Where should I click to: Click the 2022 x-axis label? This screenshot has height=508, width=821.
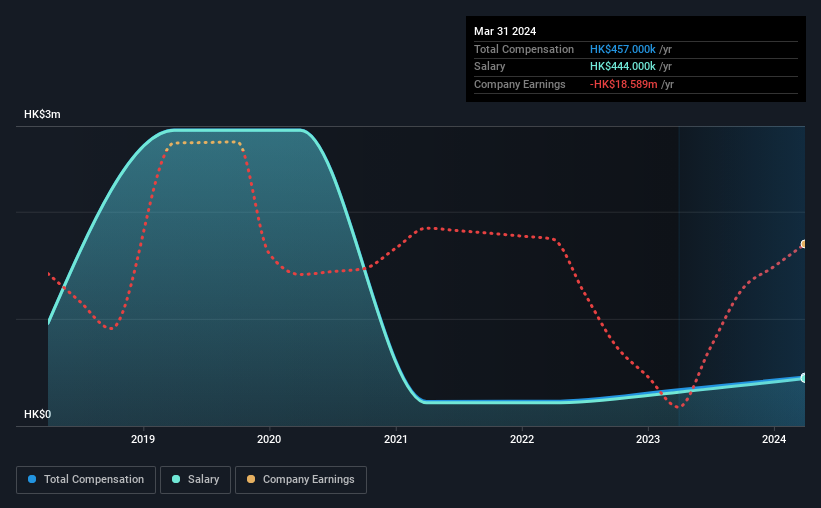[522, 439]
